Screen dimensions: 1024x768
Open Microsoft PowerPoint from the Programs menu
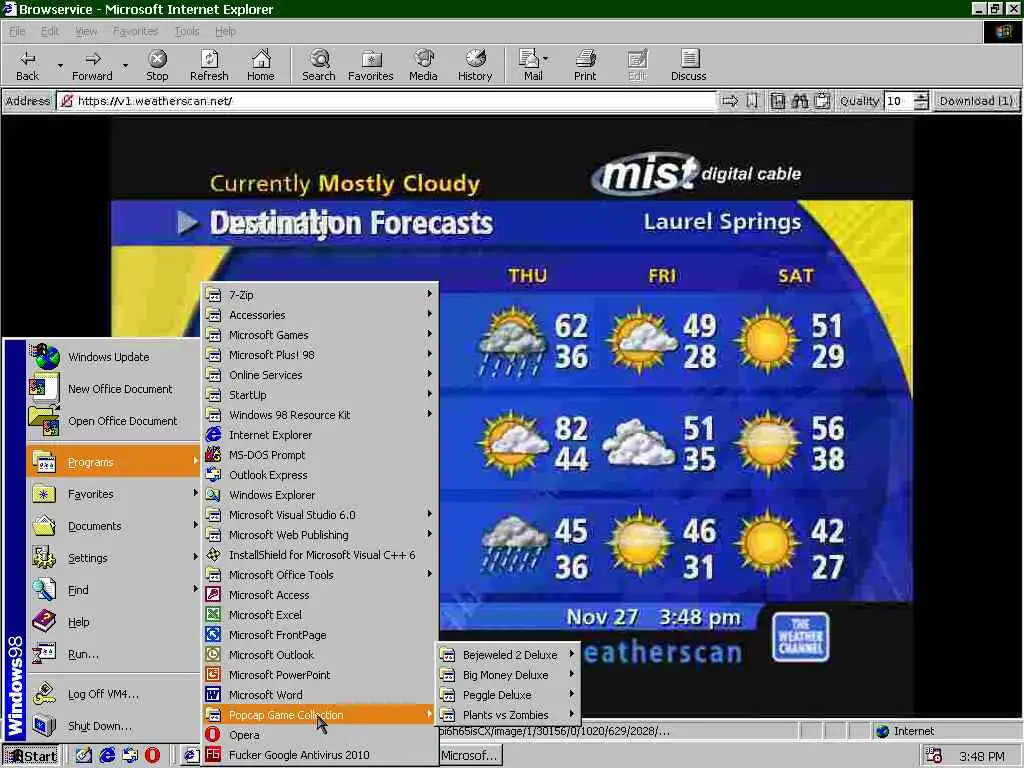(320, 675)
